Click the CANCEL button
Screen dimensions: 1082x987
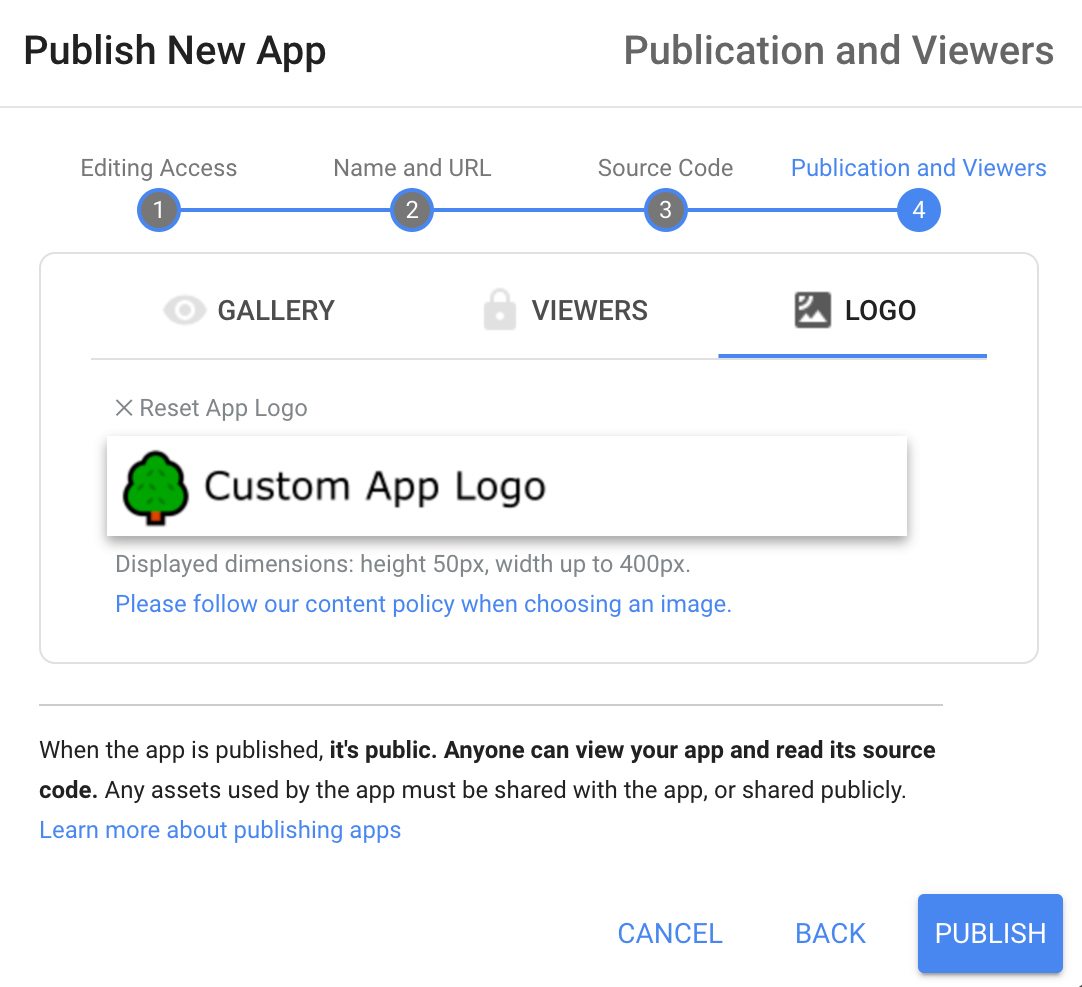coord(670,933)
